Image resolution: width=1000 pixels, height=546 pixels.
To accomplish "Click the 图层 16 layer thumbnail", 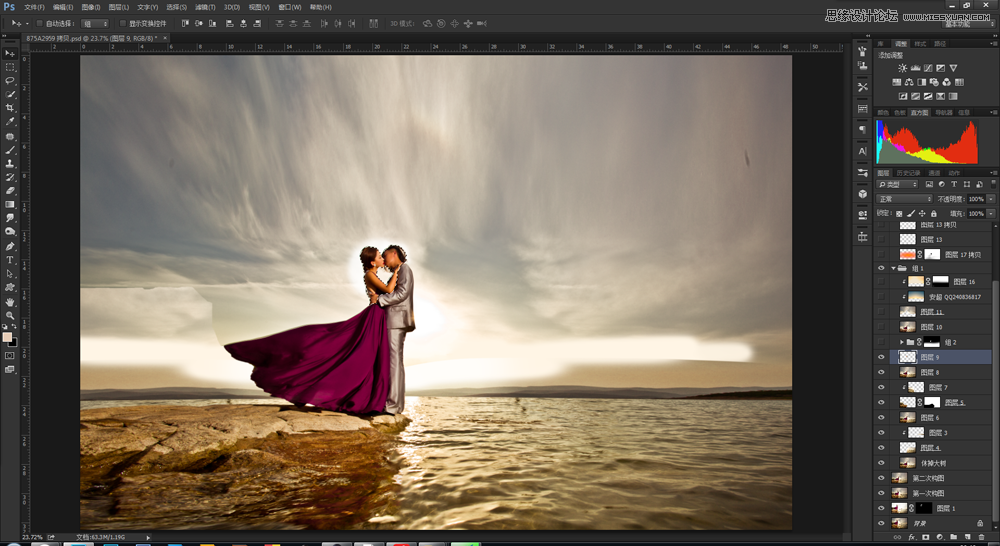I will tap(916, 281).
